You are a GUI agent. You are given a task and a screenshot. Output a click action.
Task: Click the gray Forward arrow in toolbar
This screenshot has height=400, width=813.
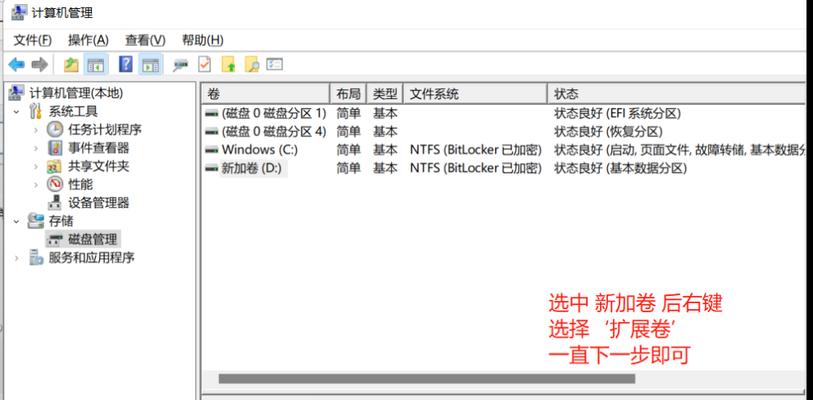[x=39, y=65]
